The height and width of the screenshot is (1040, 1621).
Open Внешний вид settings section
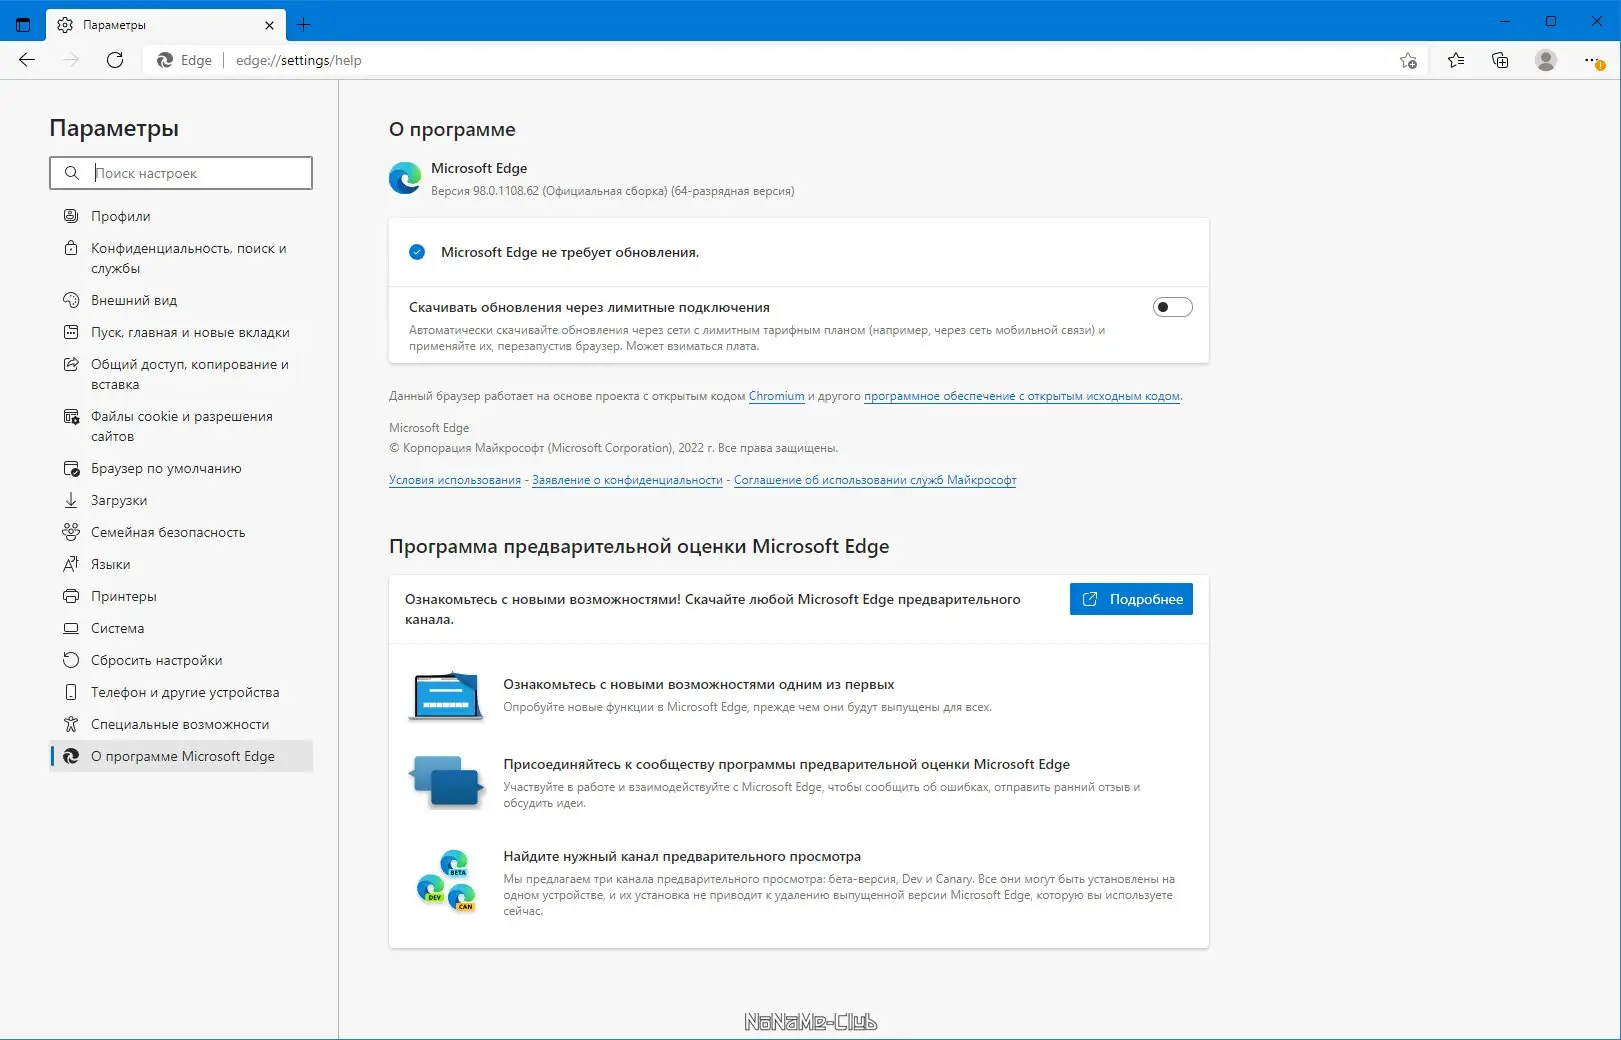click(181, 300)
